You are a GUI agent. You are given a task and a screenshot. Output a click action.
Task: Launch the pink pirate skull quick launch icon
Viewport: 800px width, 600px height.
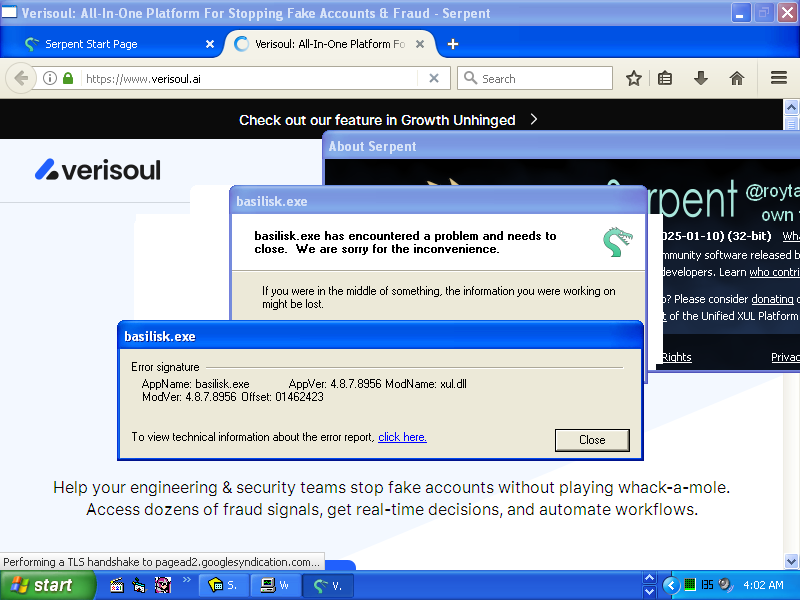click(x=163, y=585)
